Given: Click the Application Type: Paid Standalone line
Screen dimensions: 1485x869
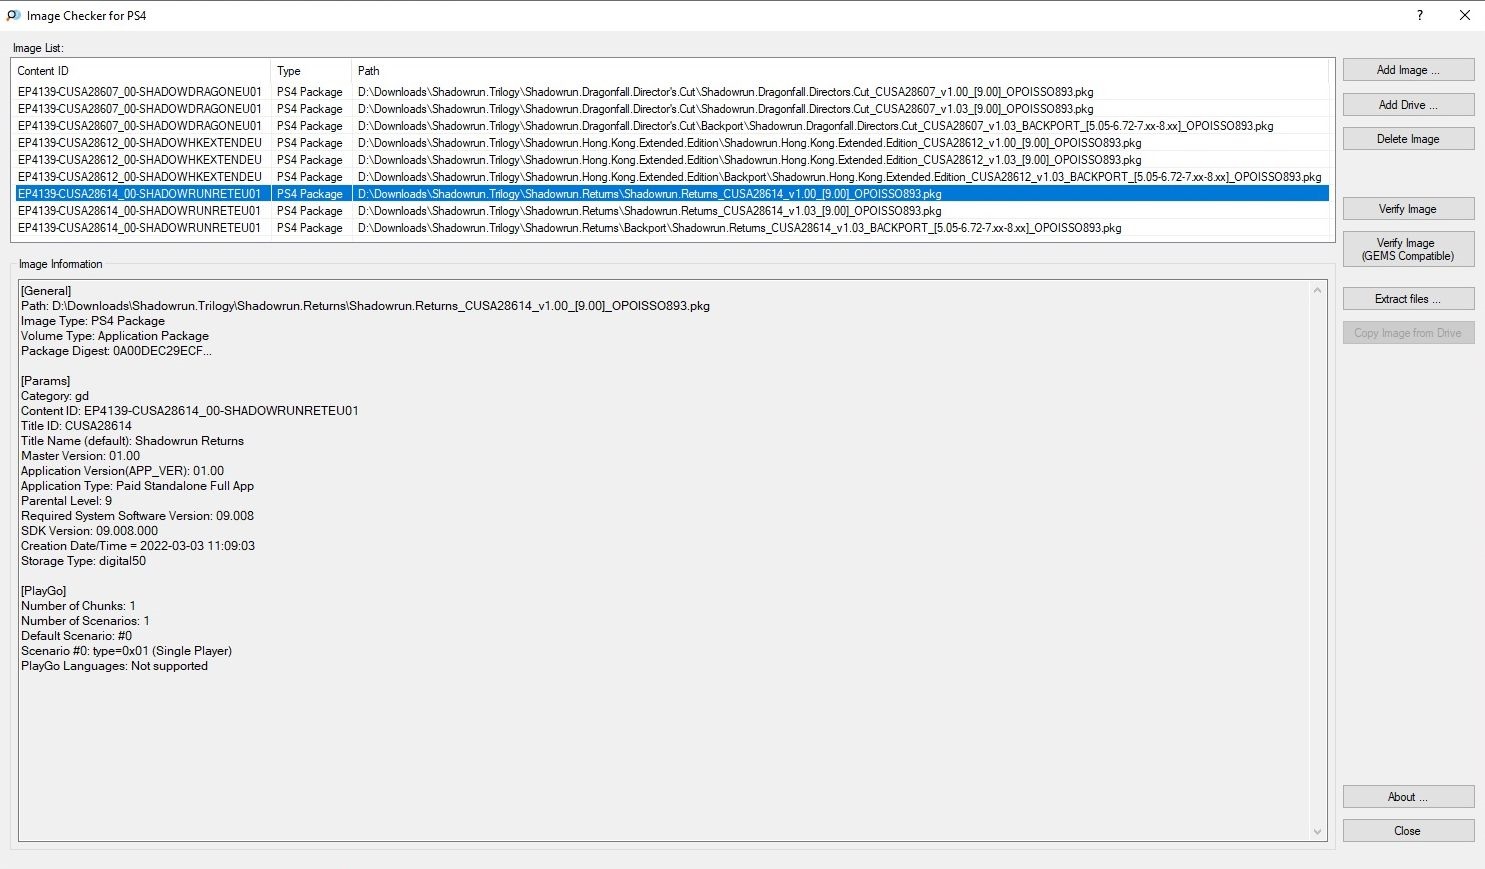Looking at the screenshot, I should [x=137, y=486].
